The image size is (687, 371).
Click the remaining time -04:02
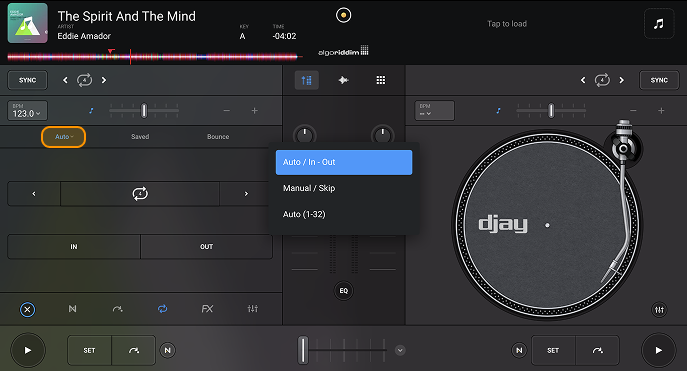pyautogui.click(x=284, y=36)
